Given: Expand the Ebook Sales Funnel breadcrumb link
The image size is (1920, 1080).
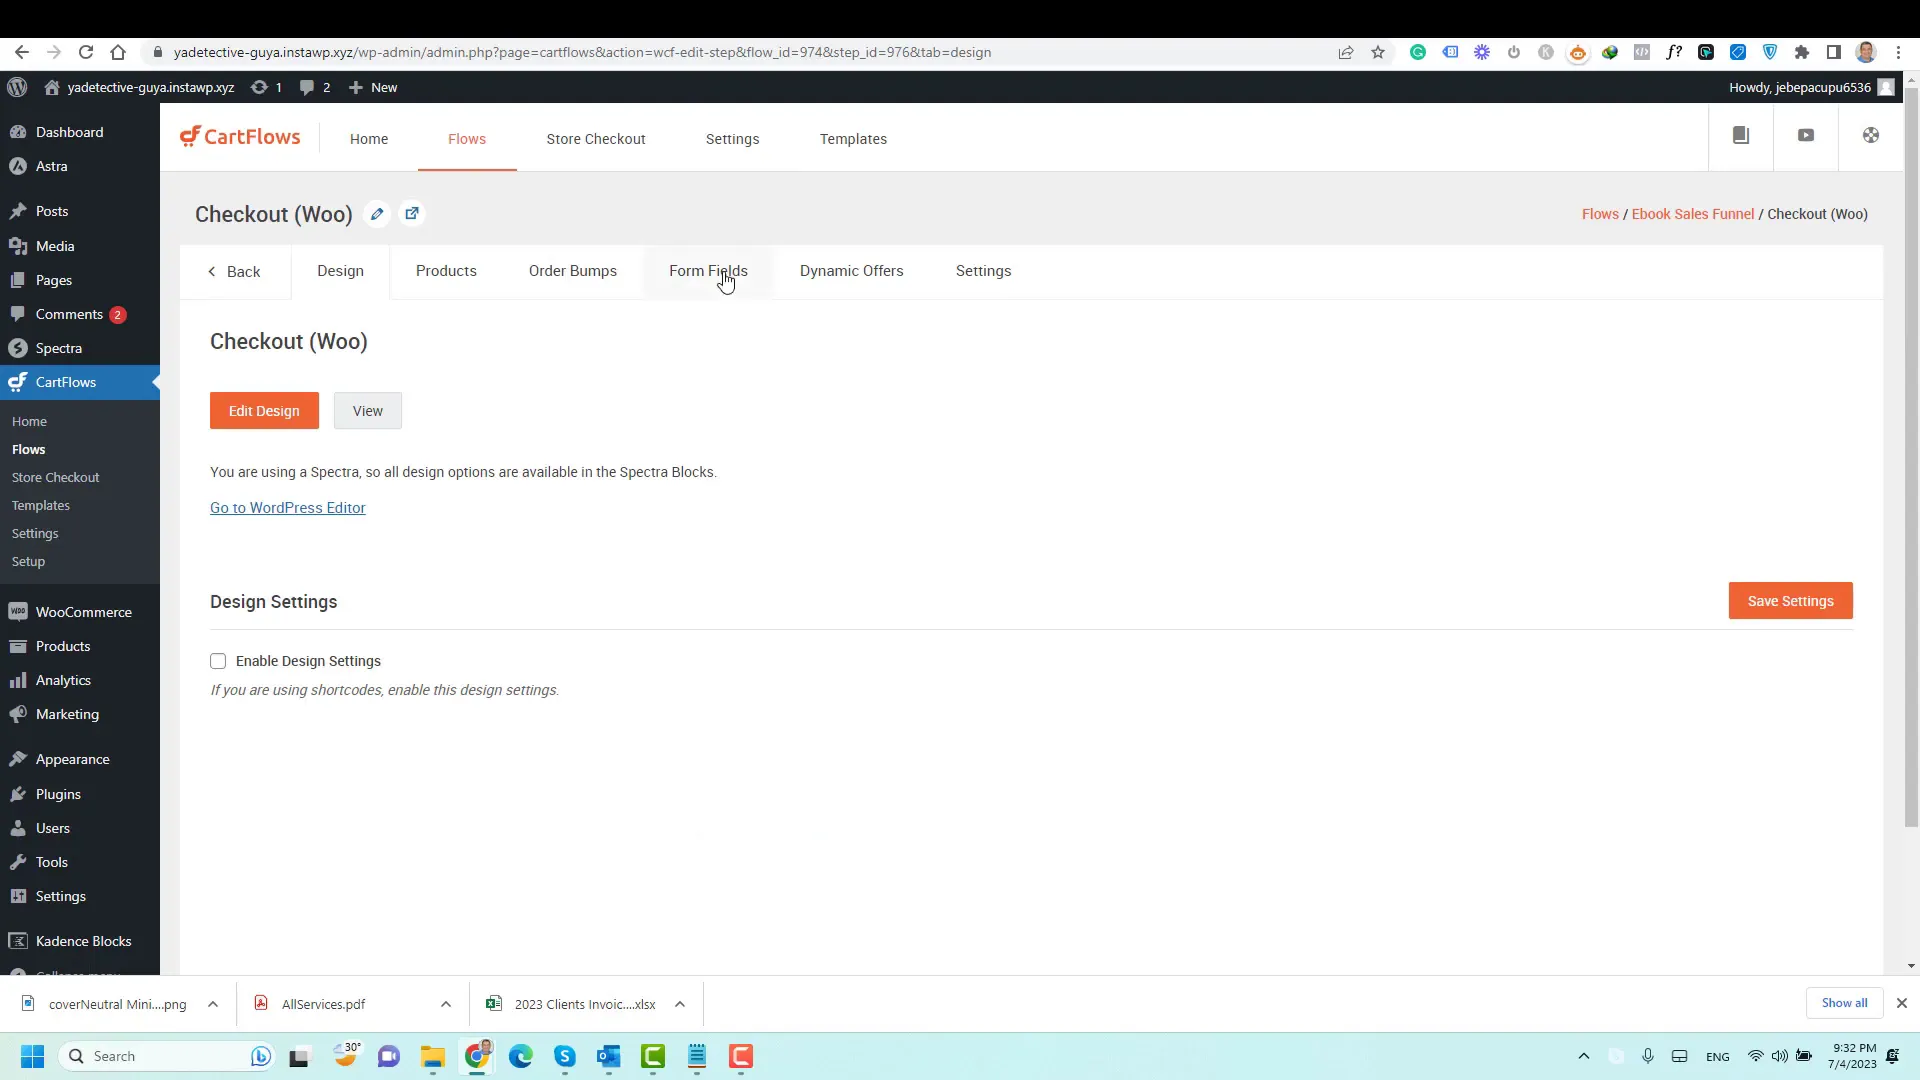Looking at the screenshot, I should click(1693, 214).
